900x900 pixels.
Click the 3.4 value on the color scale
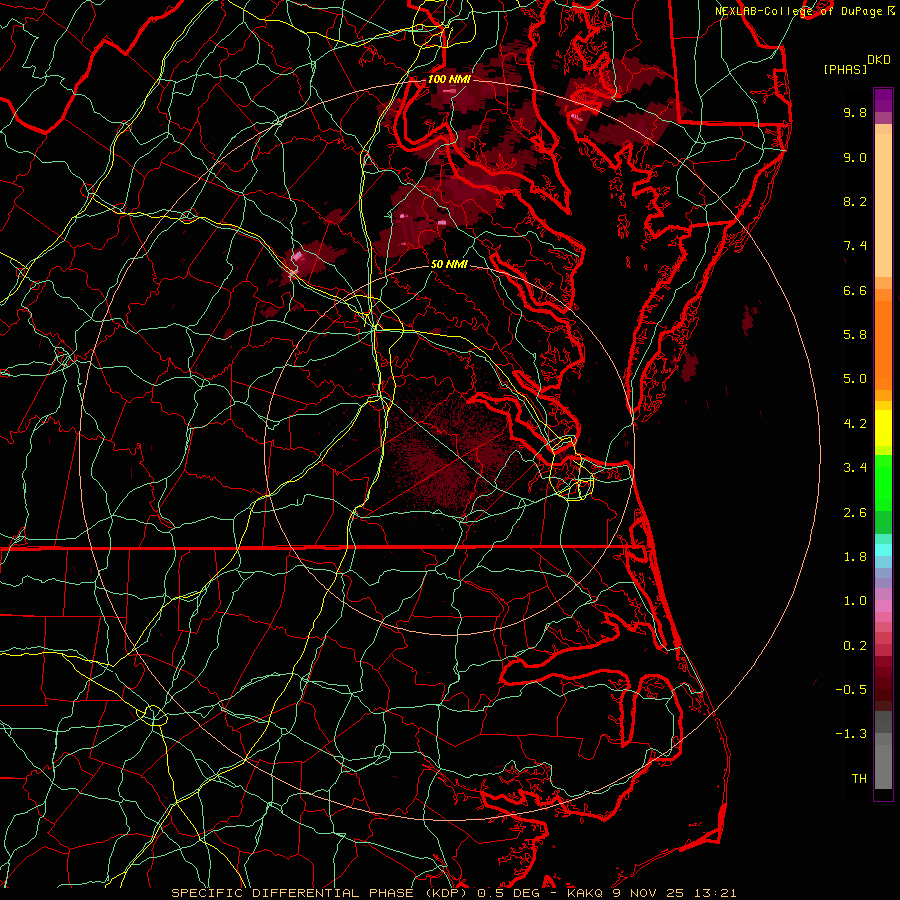point(855,468)
